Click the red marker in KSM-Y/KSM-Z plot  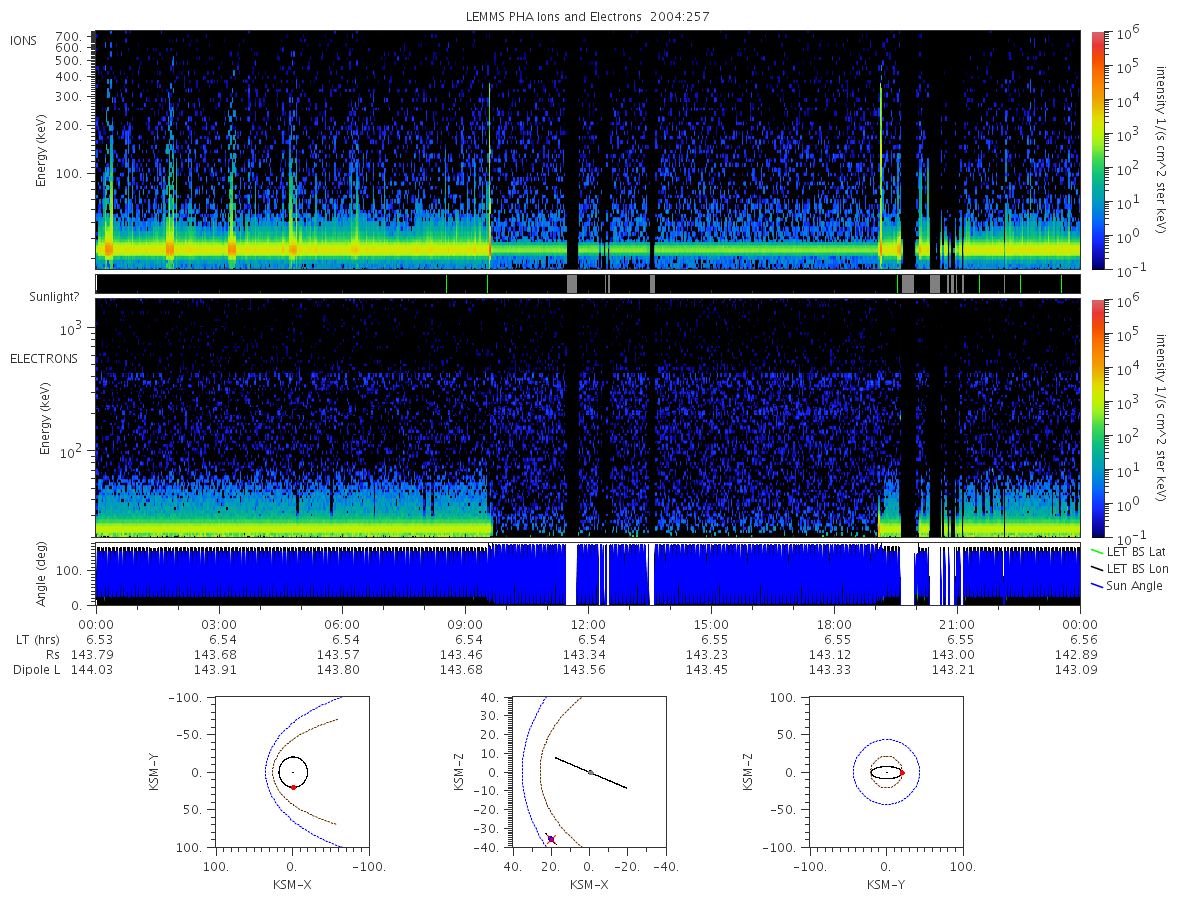coord(901,773)
